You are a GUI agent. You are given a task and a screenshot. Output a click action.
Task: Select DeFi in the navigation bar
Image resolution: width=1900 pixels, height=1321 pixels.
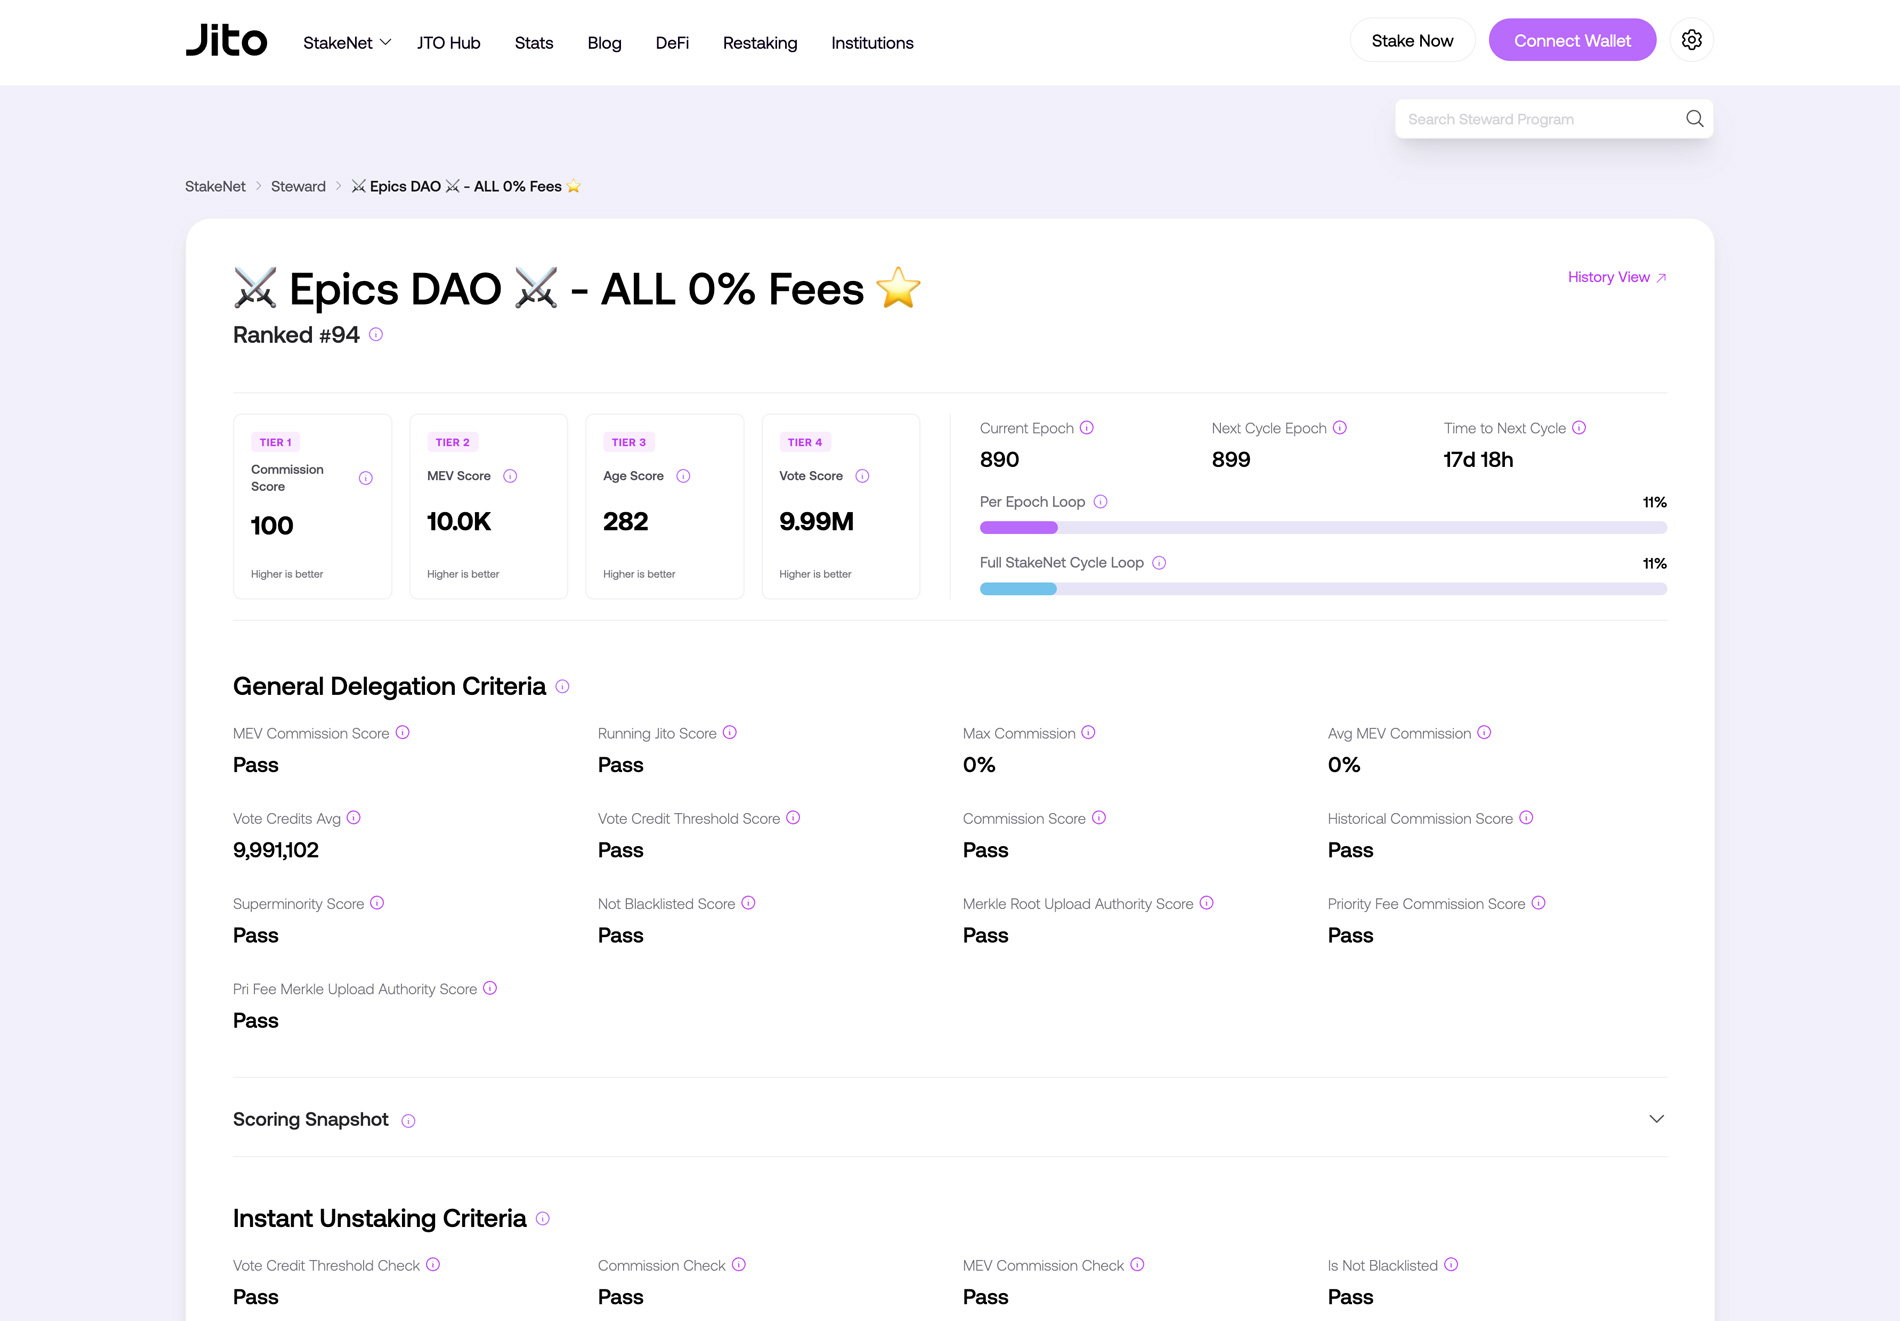coord(672,43)
